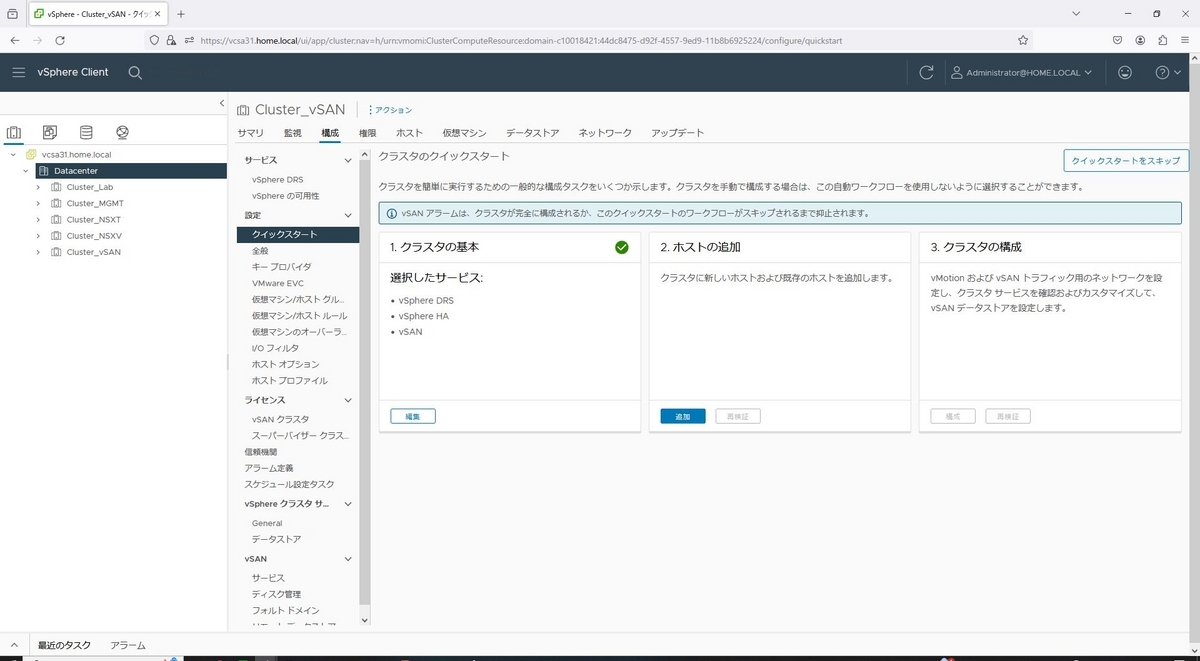The height and width of the screenshot is (661, 1200).
Task: Select Cluster_NSXV in the inventory tree
Action: (x=94, y=236)
